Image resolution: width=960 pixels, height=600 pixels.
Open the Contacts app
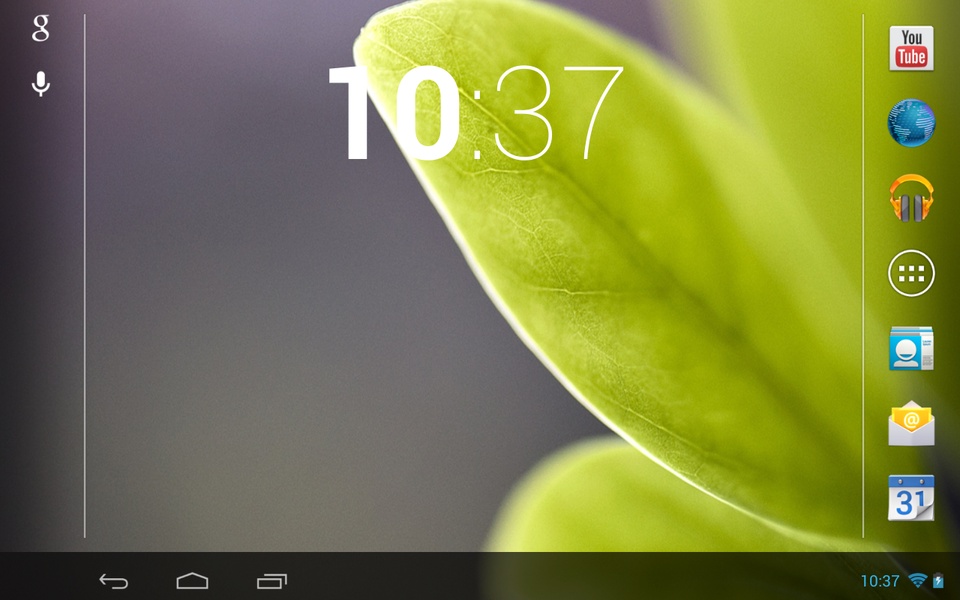[911, 348]
